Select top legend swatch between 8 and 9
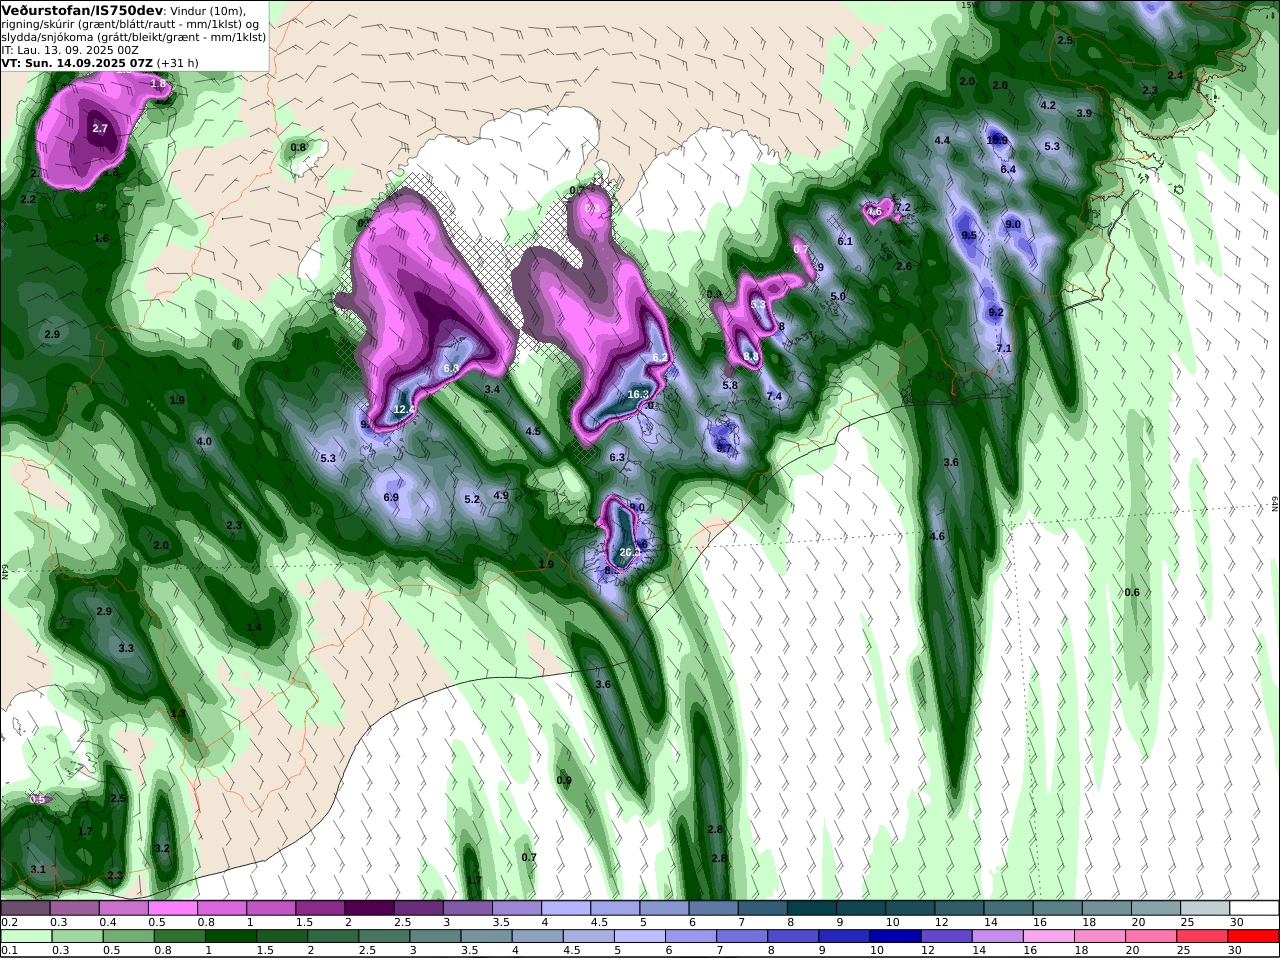 (812, 907)
